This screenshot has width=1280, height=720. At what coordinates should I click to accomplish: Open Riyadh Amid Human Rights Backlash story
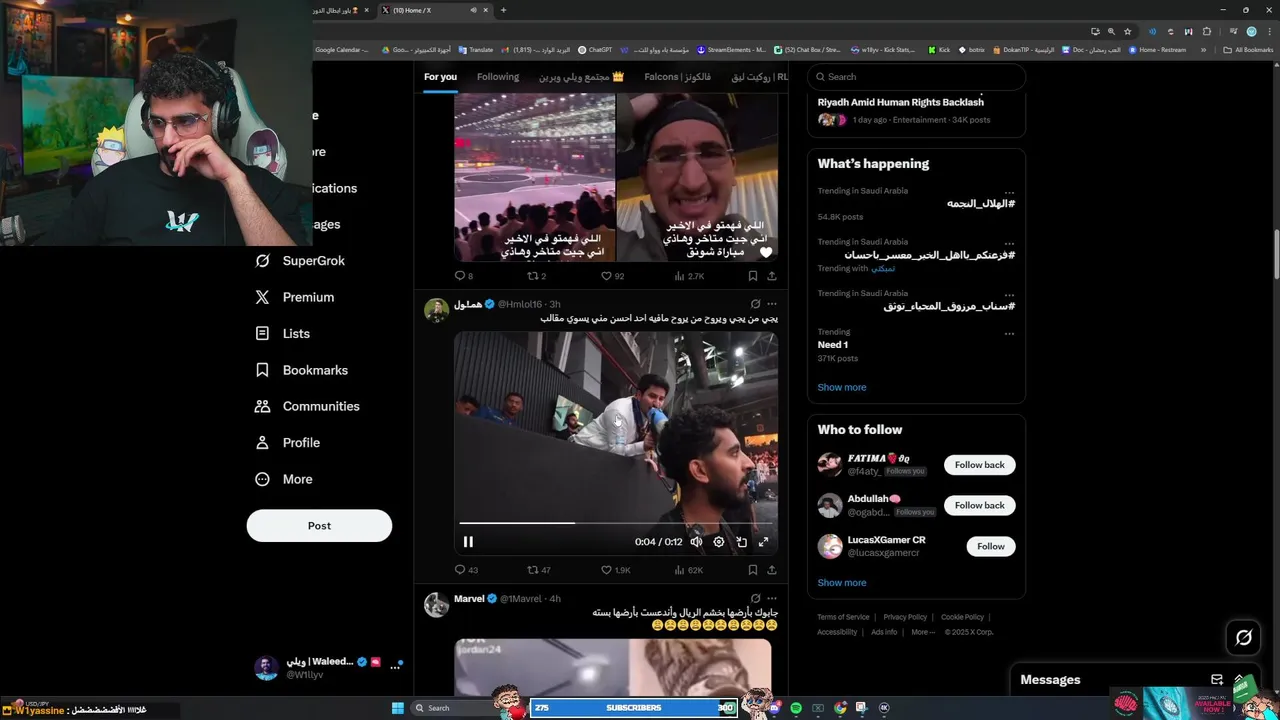900,102
